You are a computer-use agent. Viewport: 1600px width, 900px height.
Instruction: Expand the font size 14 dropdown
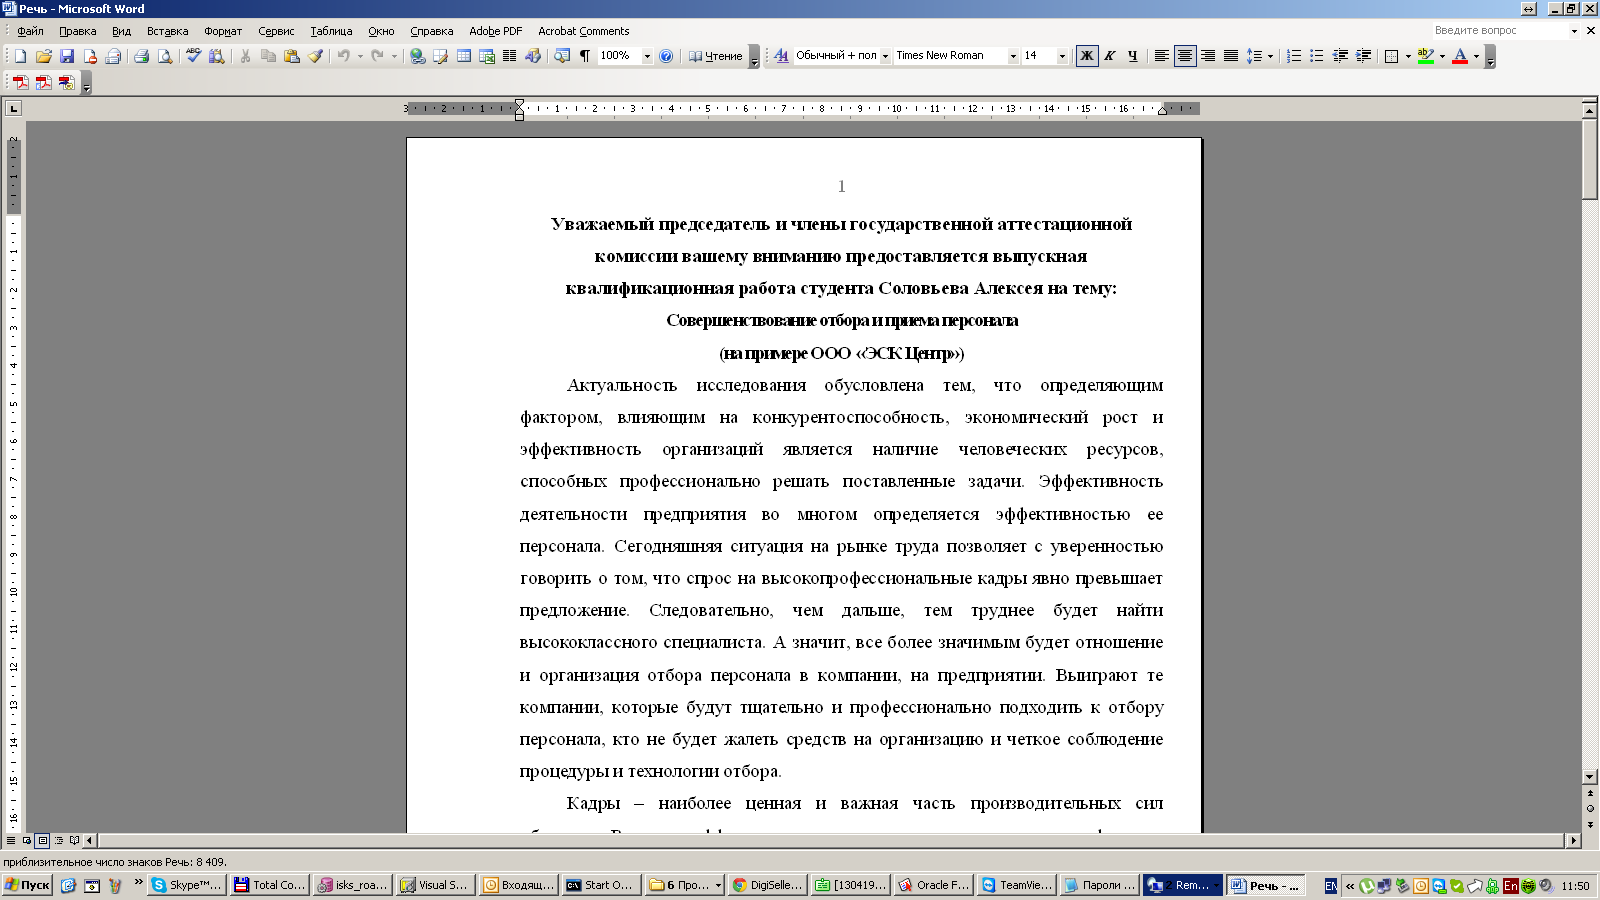pyautogui.click(x=1062, y=56)
